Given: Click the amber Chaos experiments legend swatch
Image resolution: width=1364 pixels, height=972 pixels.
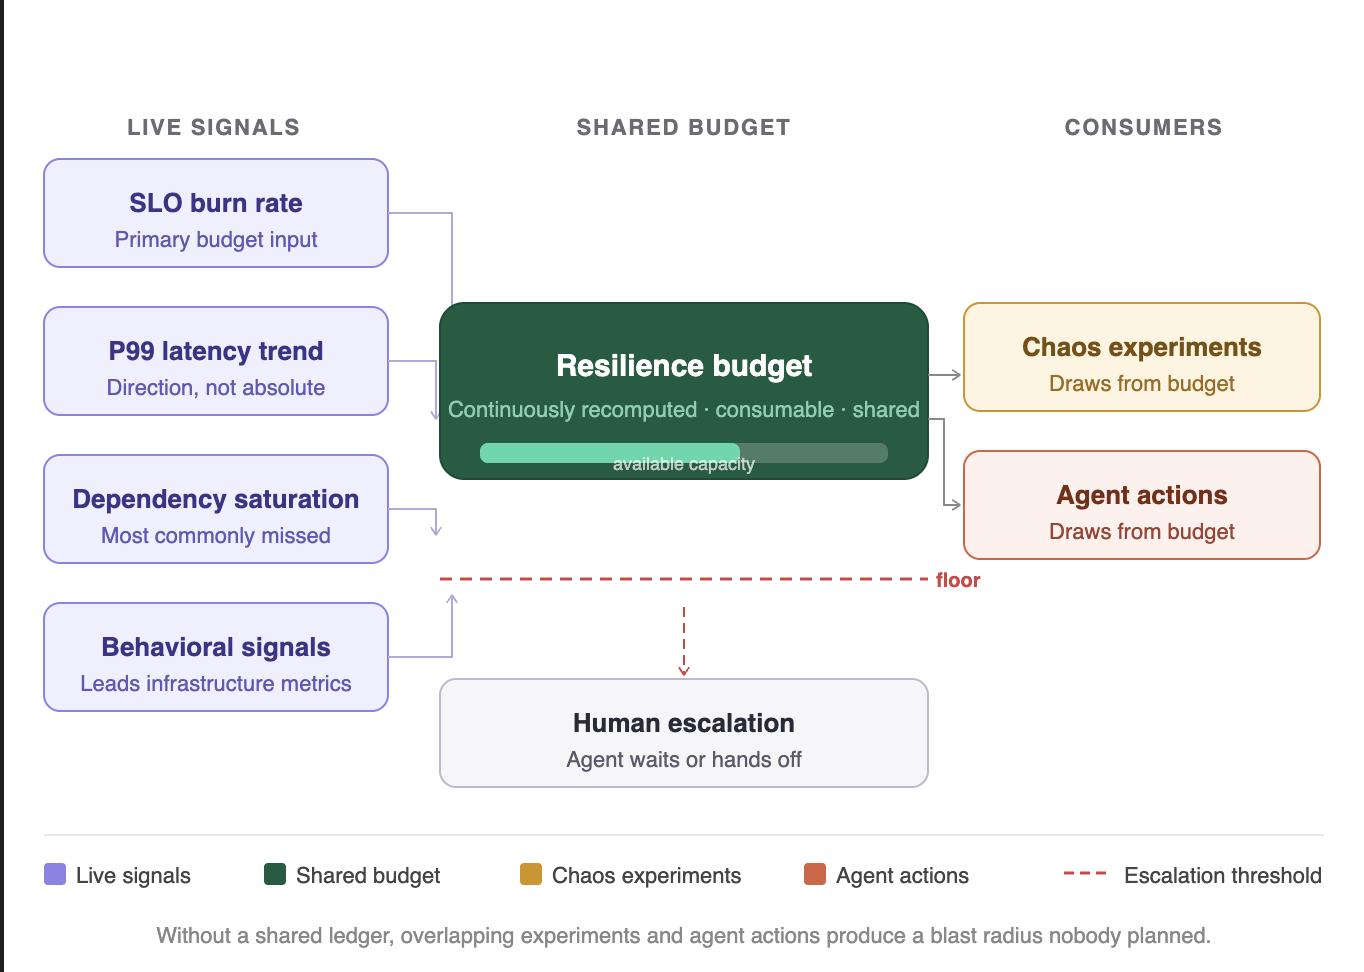Looking at the screenshot, I should click(531, 874).
